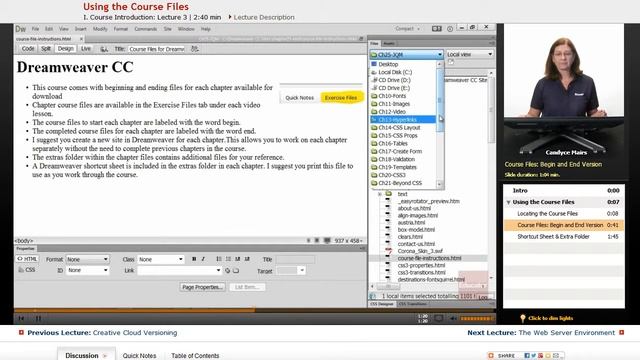Screen dimensions: 640x360
Task: Toggle Live view
Action: tap(86, 49)
